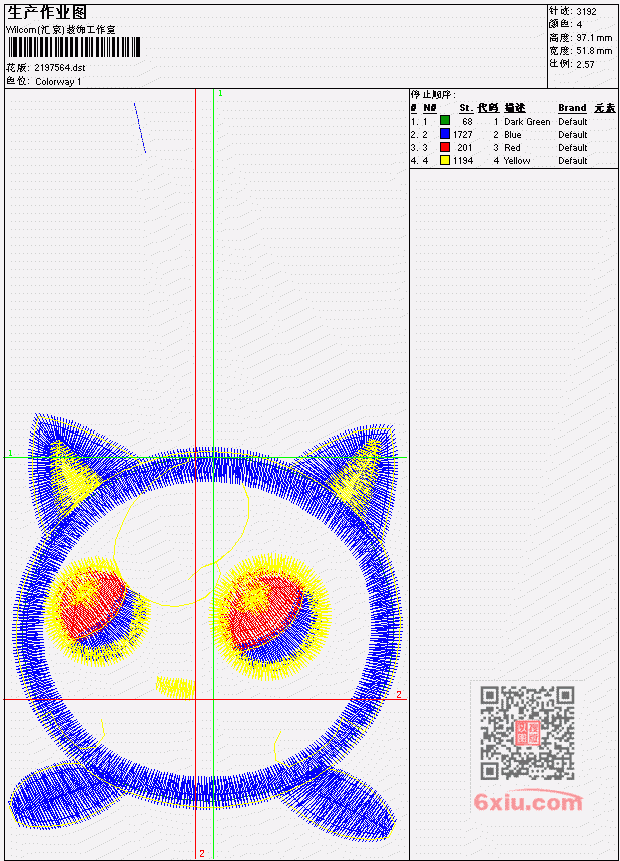Click the cat design's left red eye

pyautogui.click(x=91, y=603)
